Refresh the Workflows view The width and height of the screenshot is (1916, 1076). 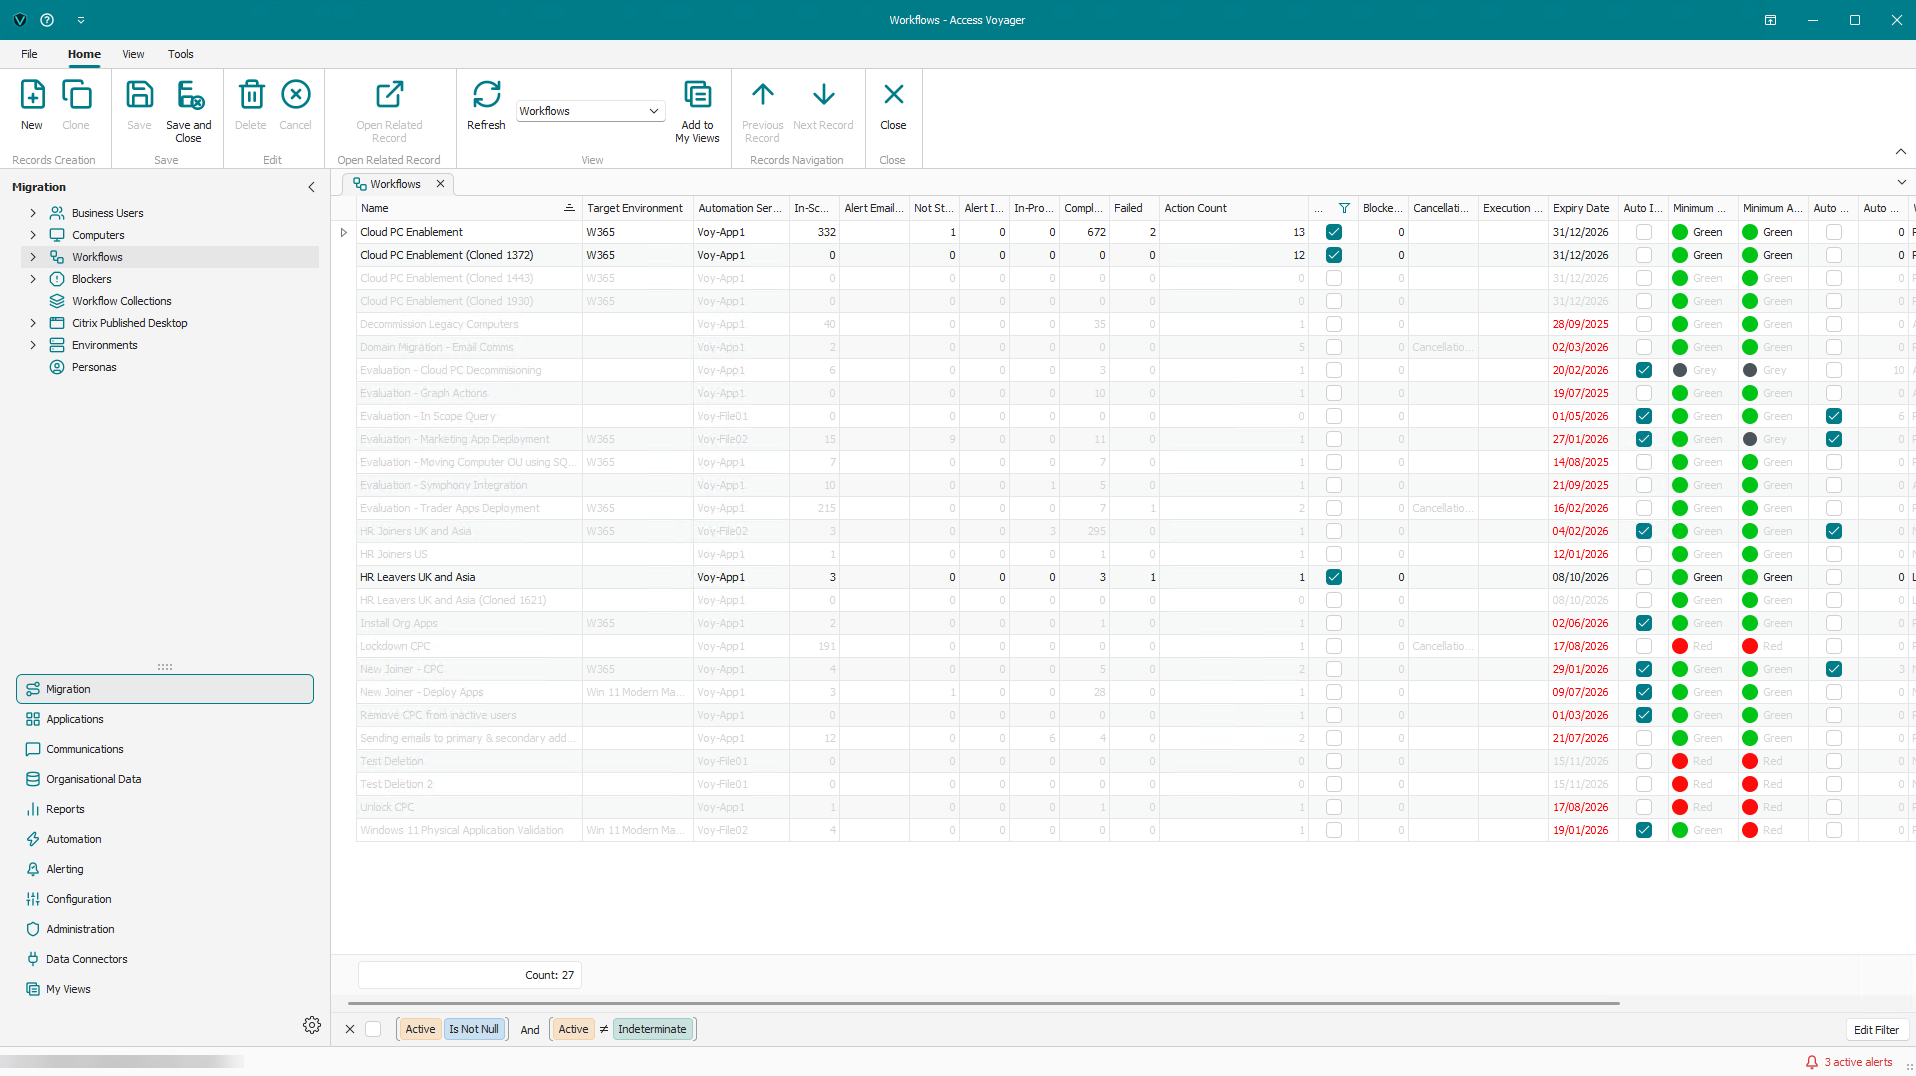486,105
